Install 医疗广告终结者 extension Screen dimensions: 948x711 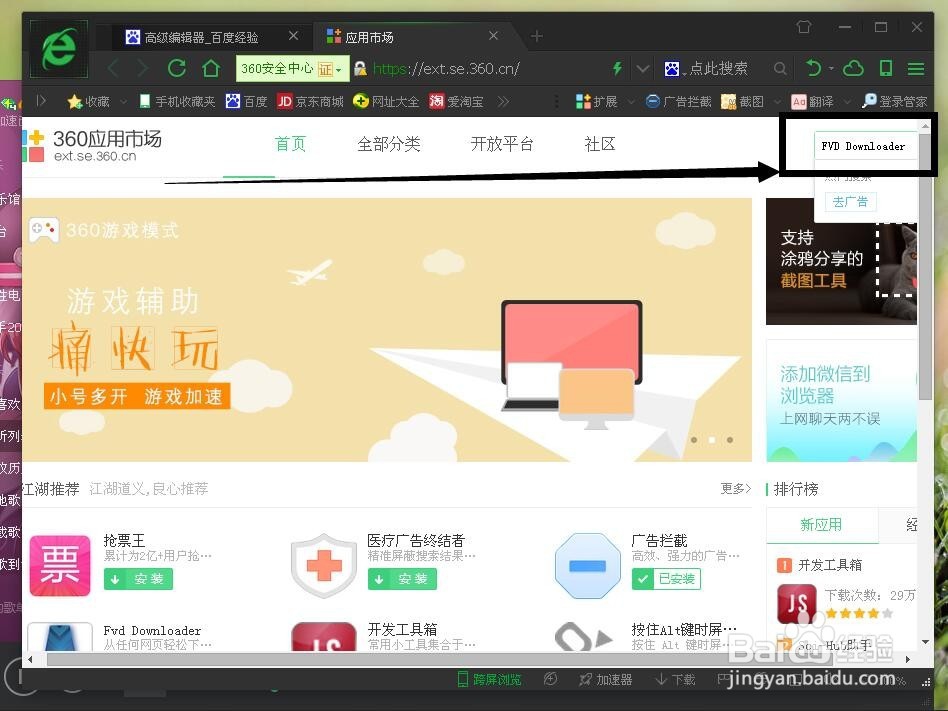(402, 579)
